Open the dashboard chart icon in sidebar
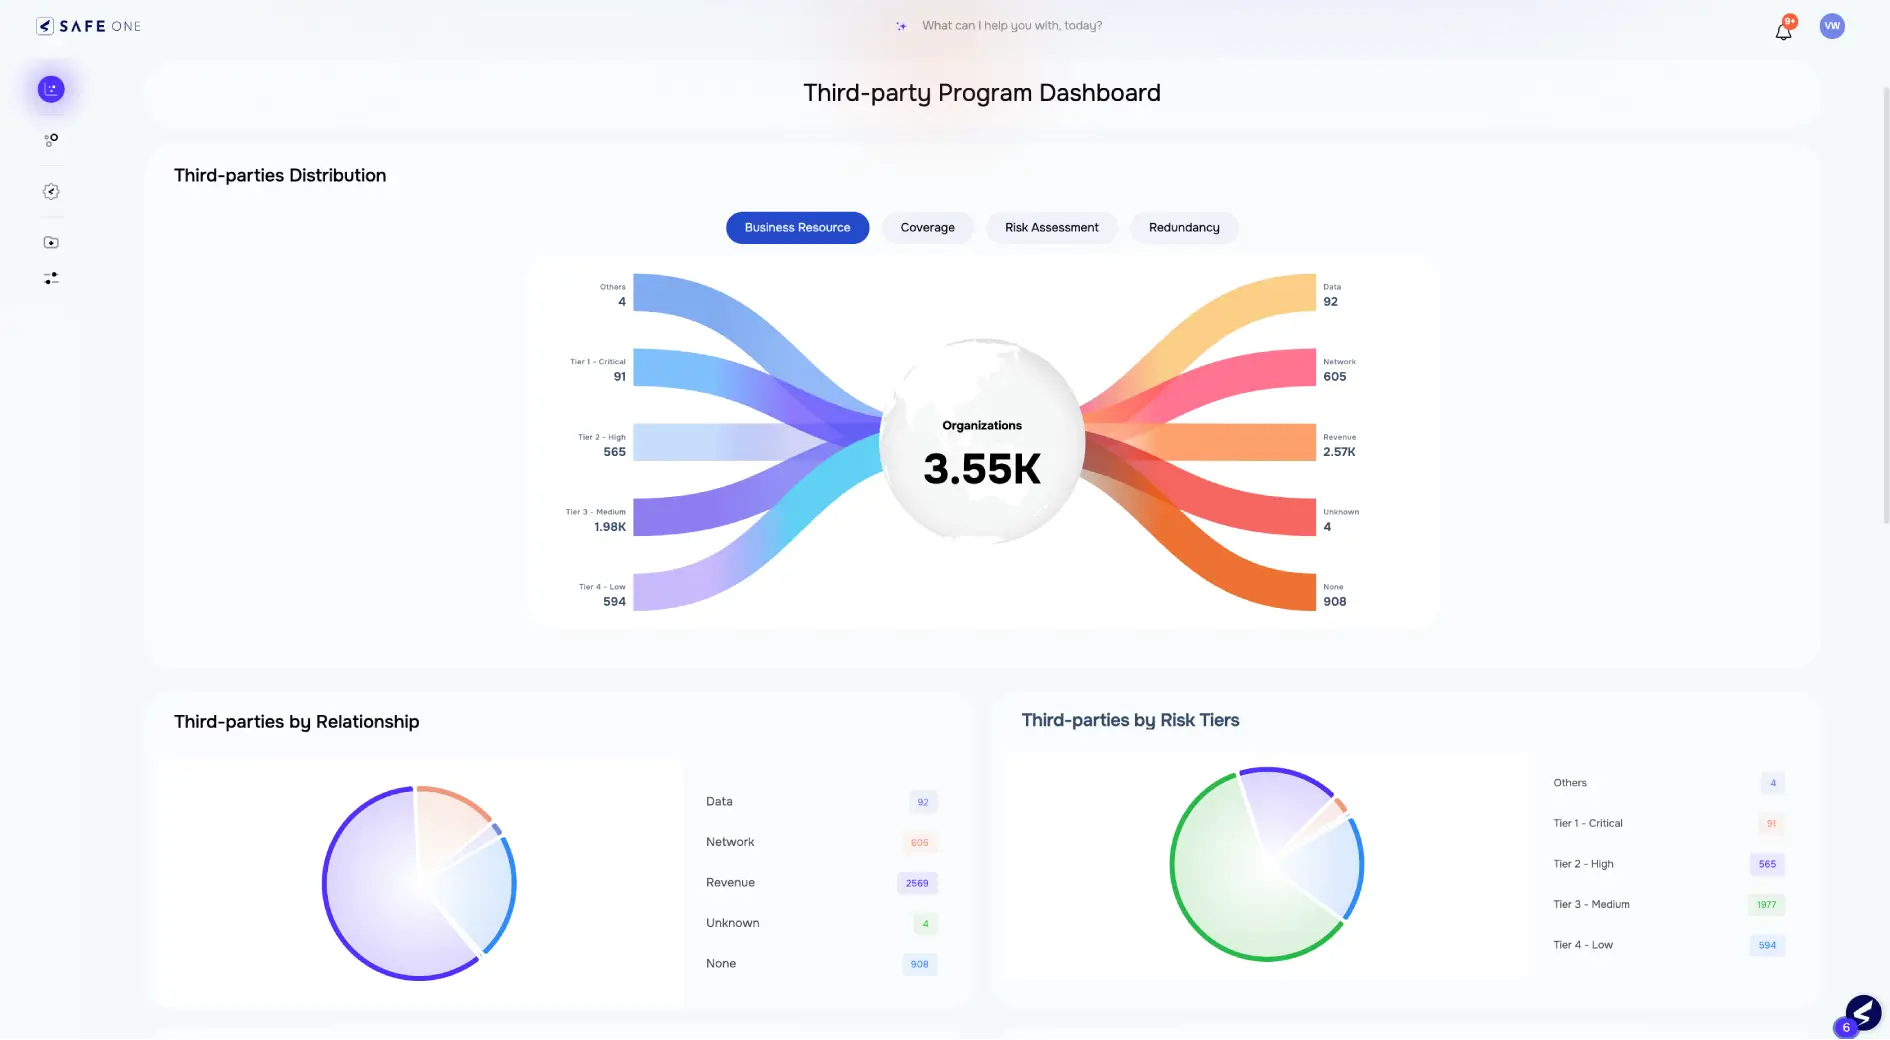This screenshot has height=1040, width=1890. coord(51,89)
